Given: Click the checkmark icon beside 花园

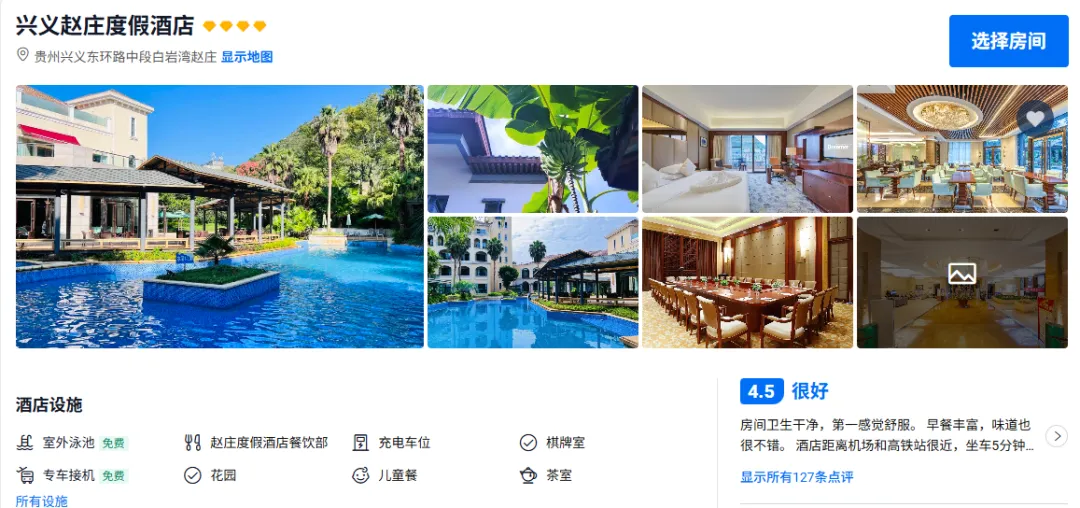Looking at the screenshot, I should (193, 475).
